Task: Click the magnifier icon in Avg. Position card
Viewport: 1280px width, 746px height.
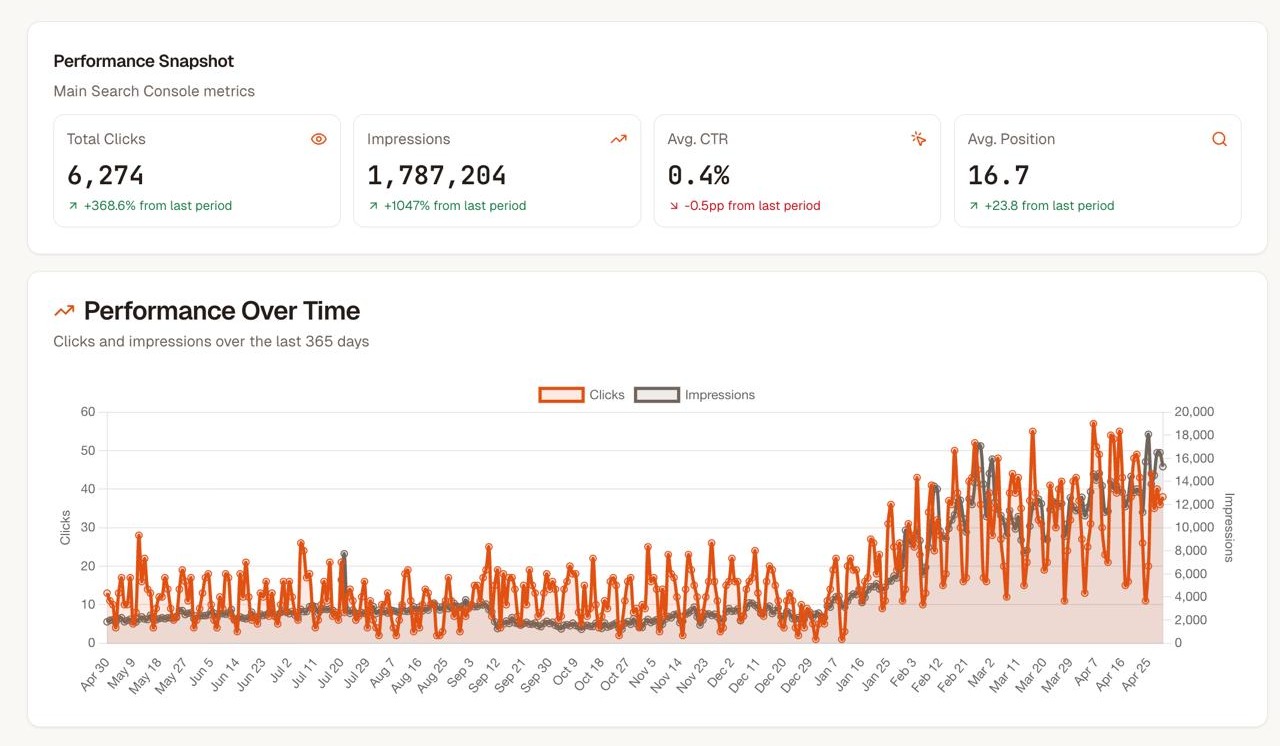Action: coord(1219,139)
